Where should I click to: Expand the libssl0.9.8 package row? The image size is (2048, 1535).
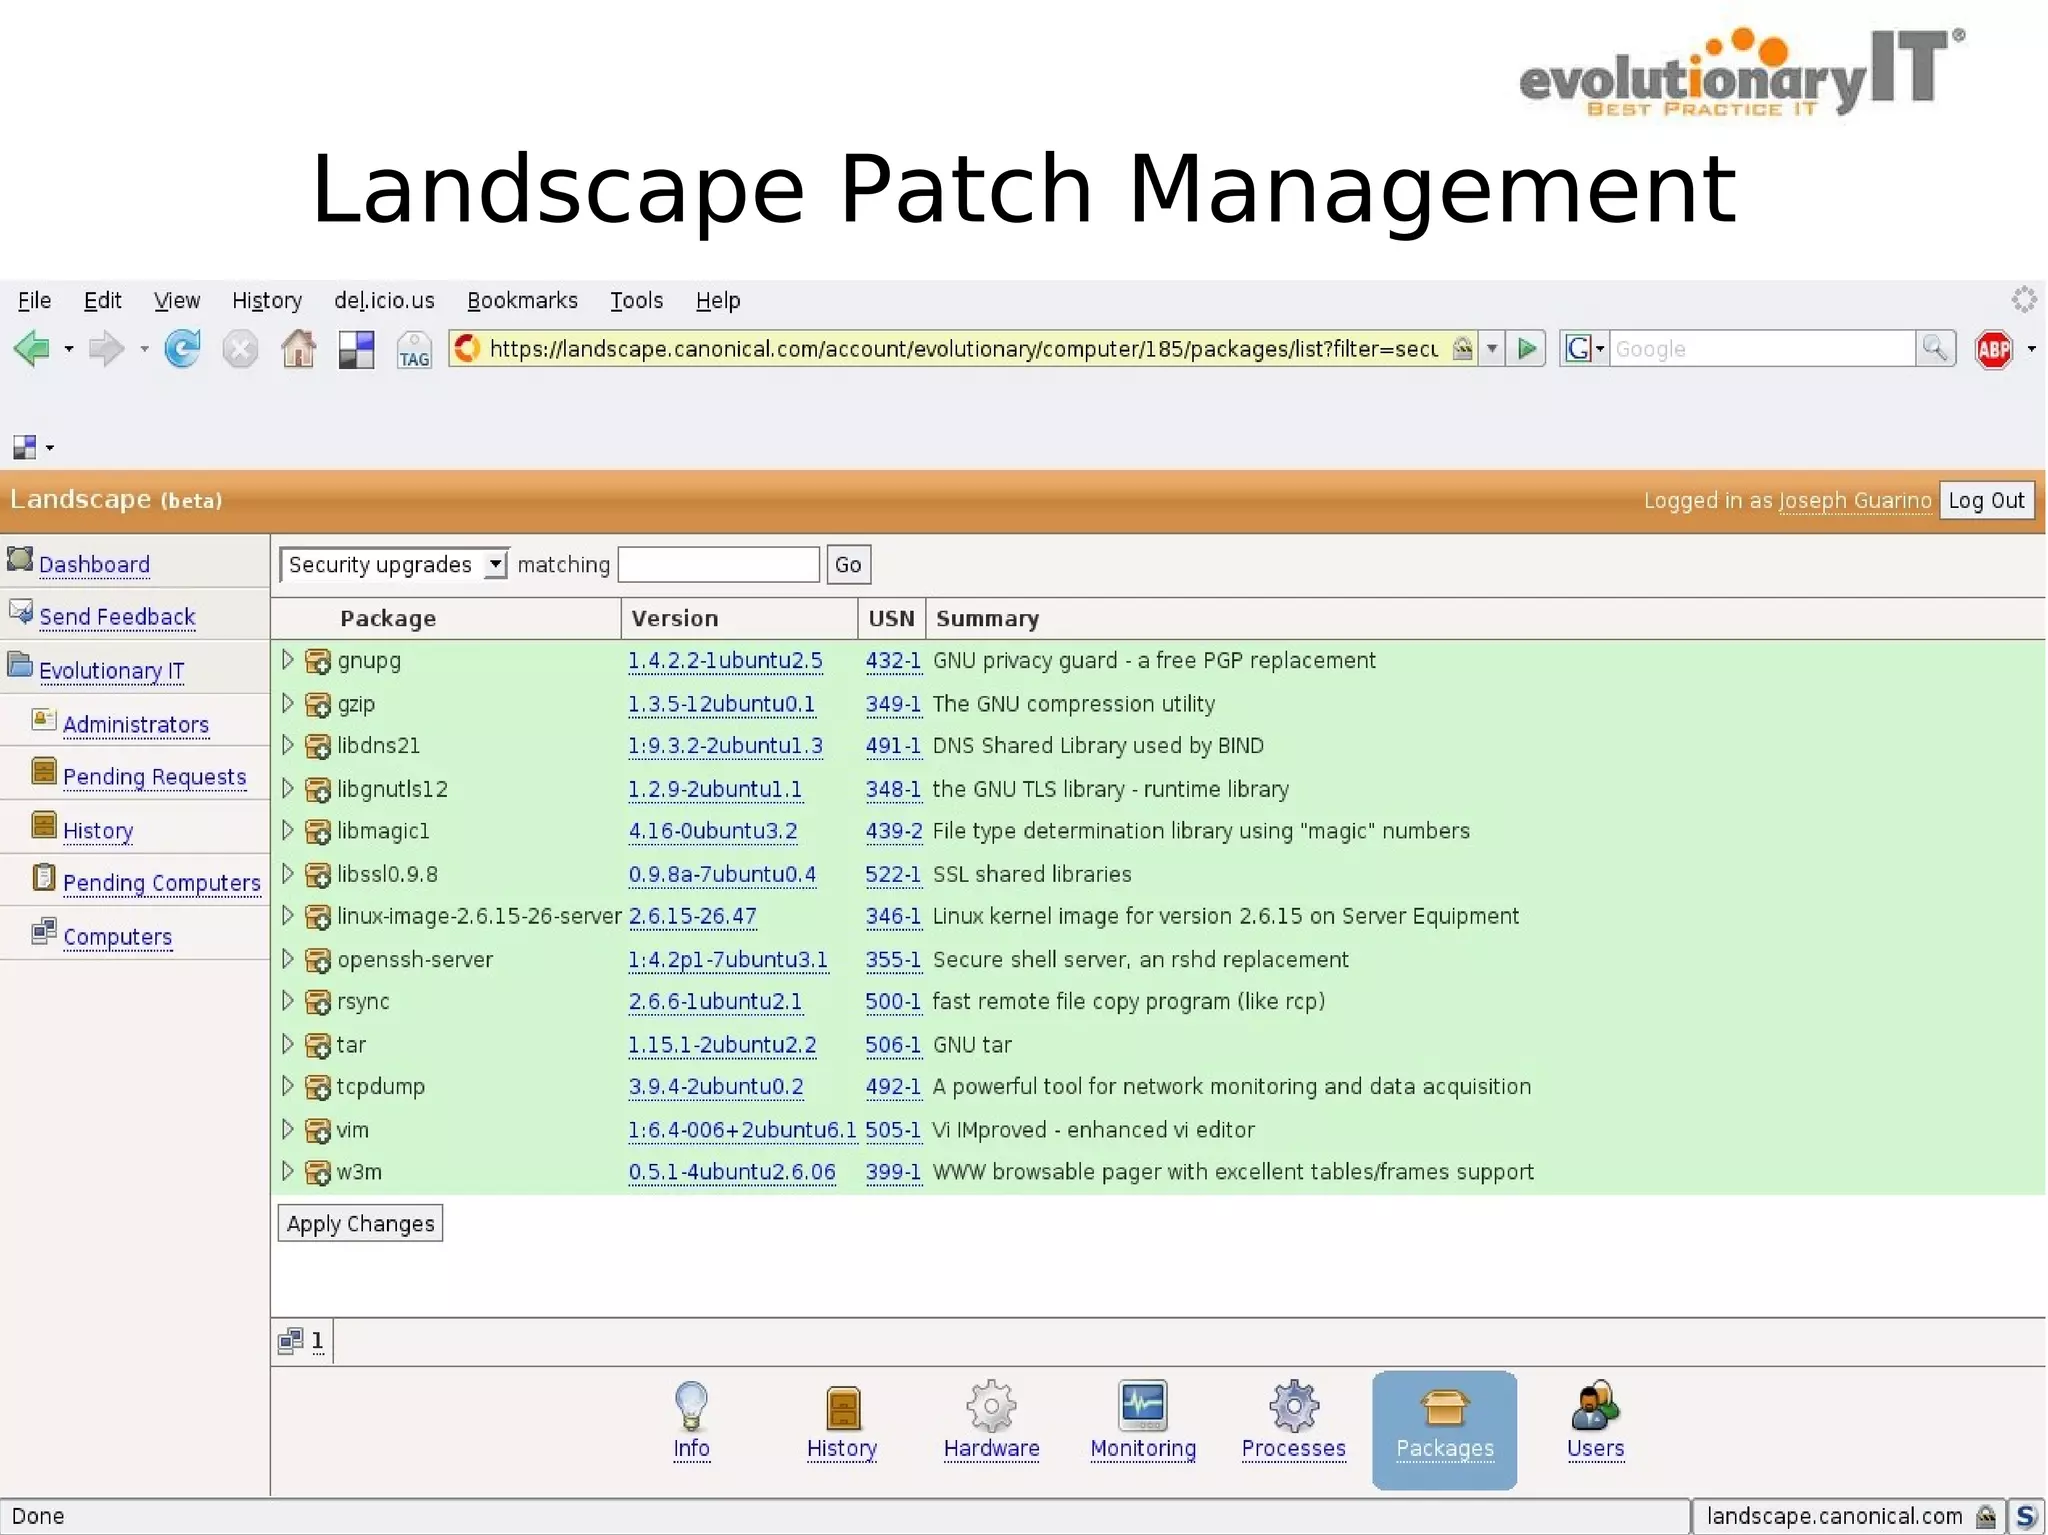click(x=287, y=874)
